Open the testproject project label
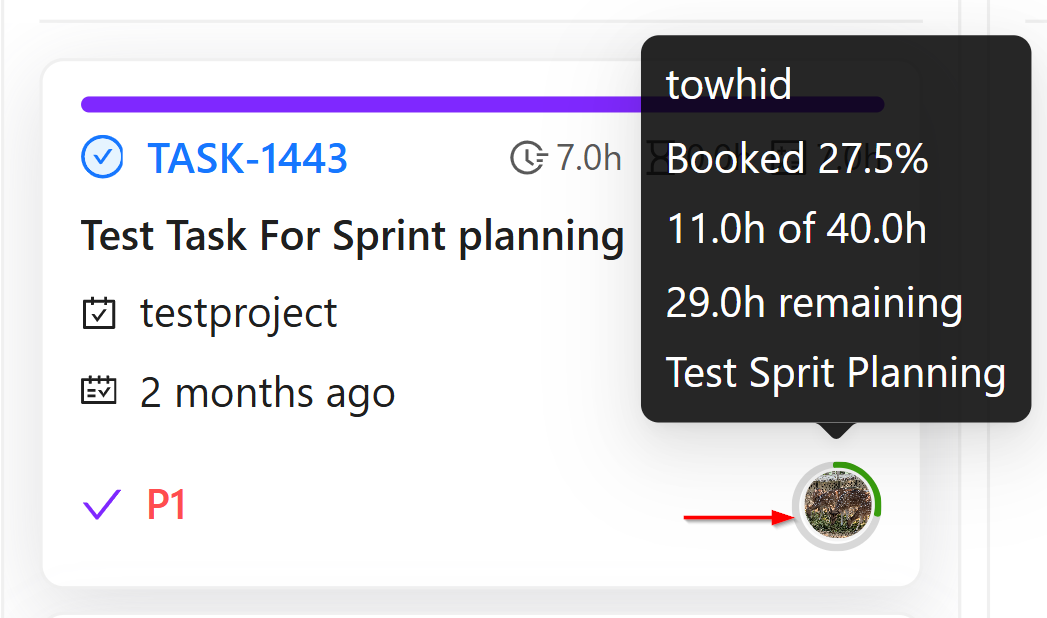 [239, 314]
